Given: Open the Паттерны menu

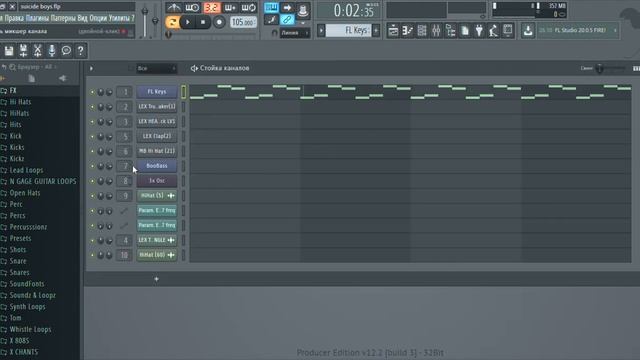Looking at the screenshot, I should [63, 18].
